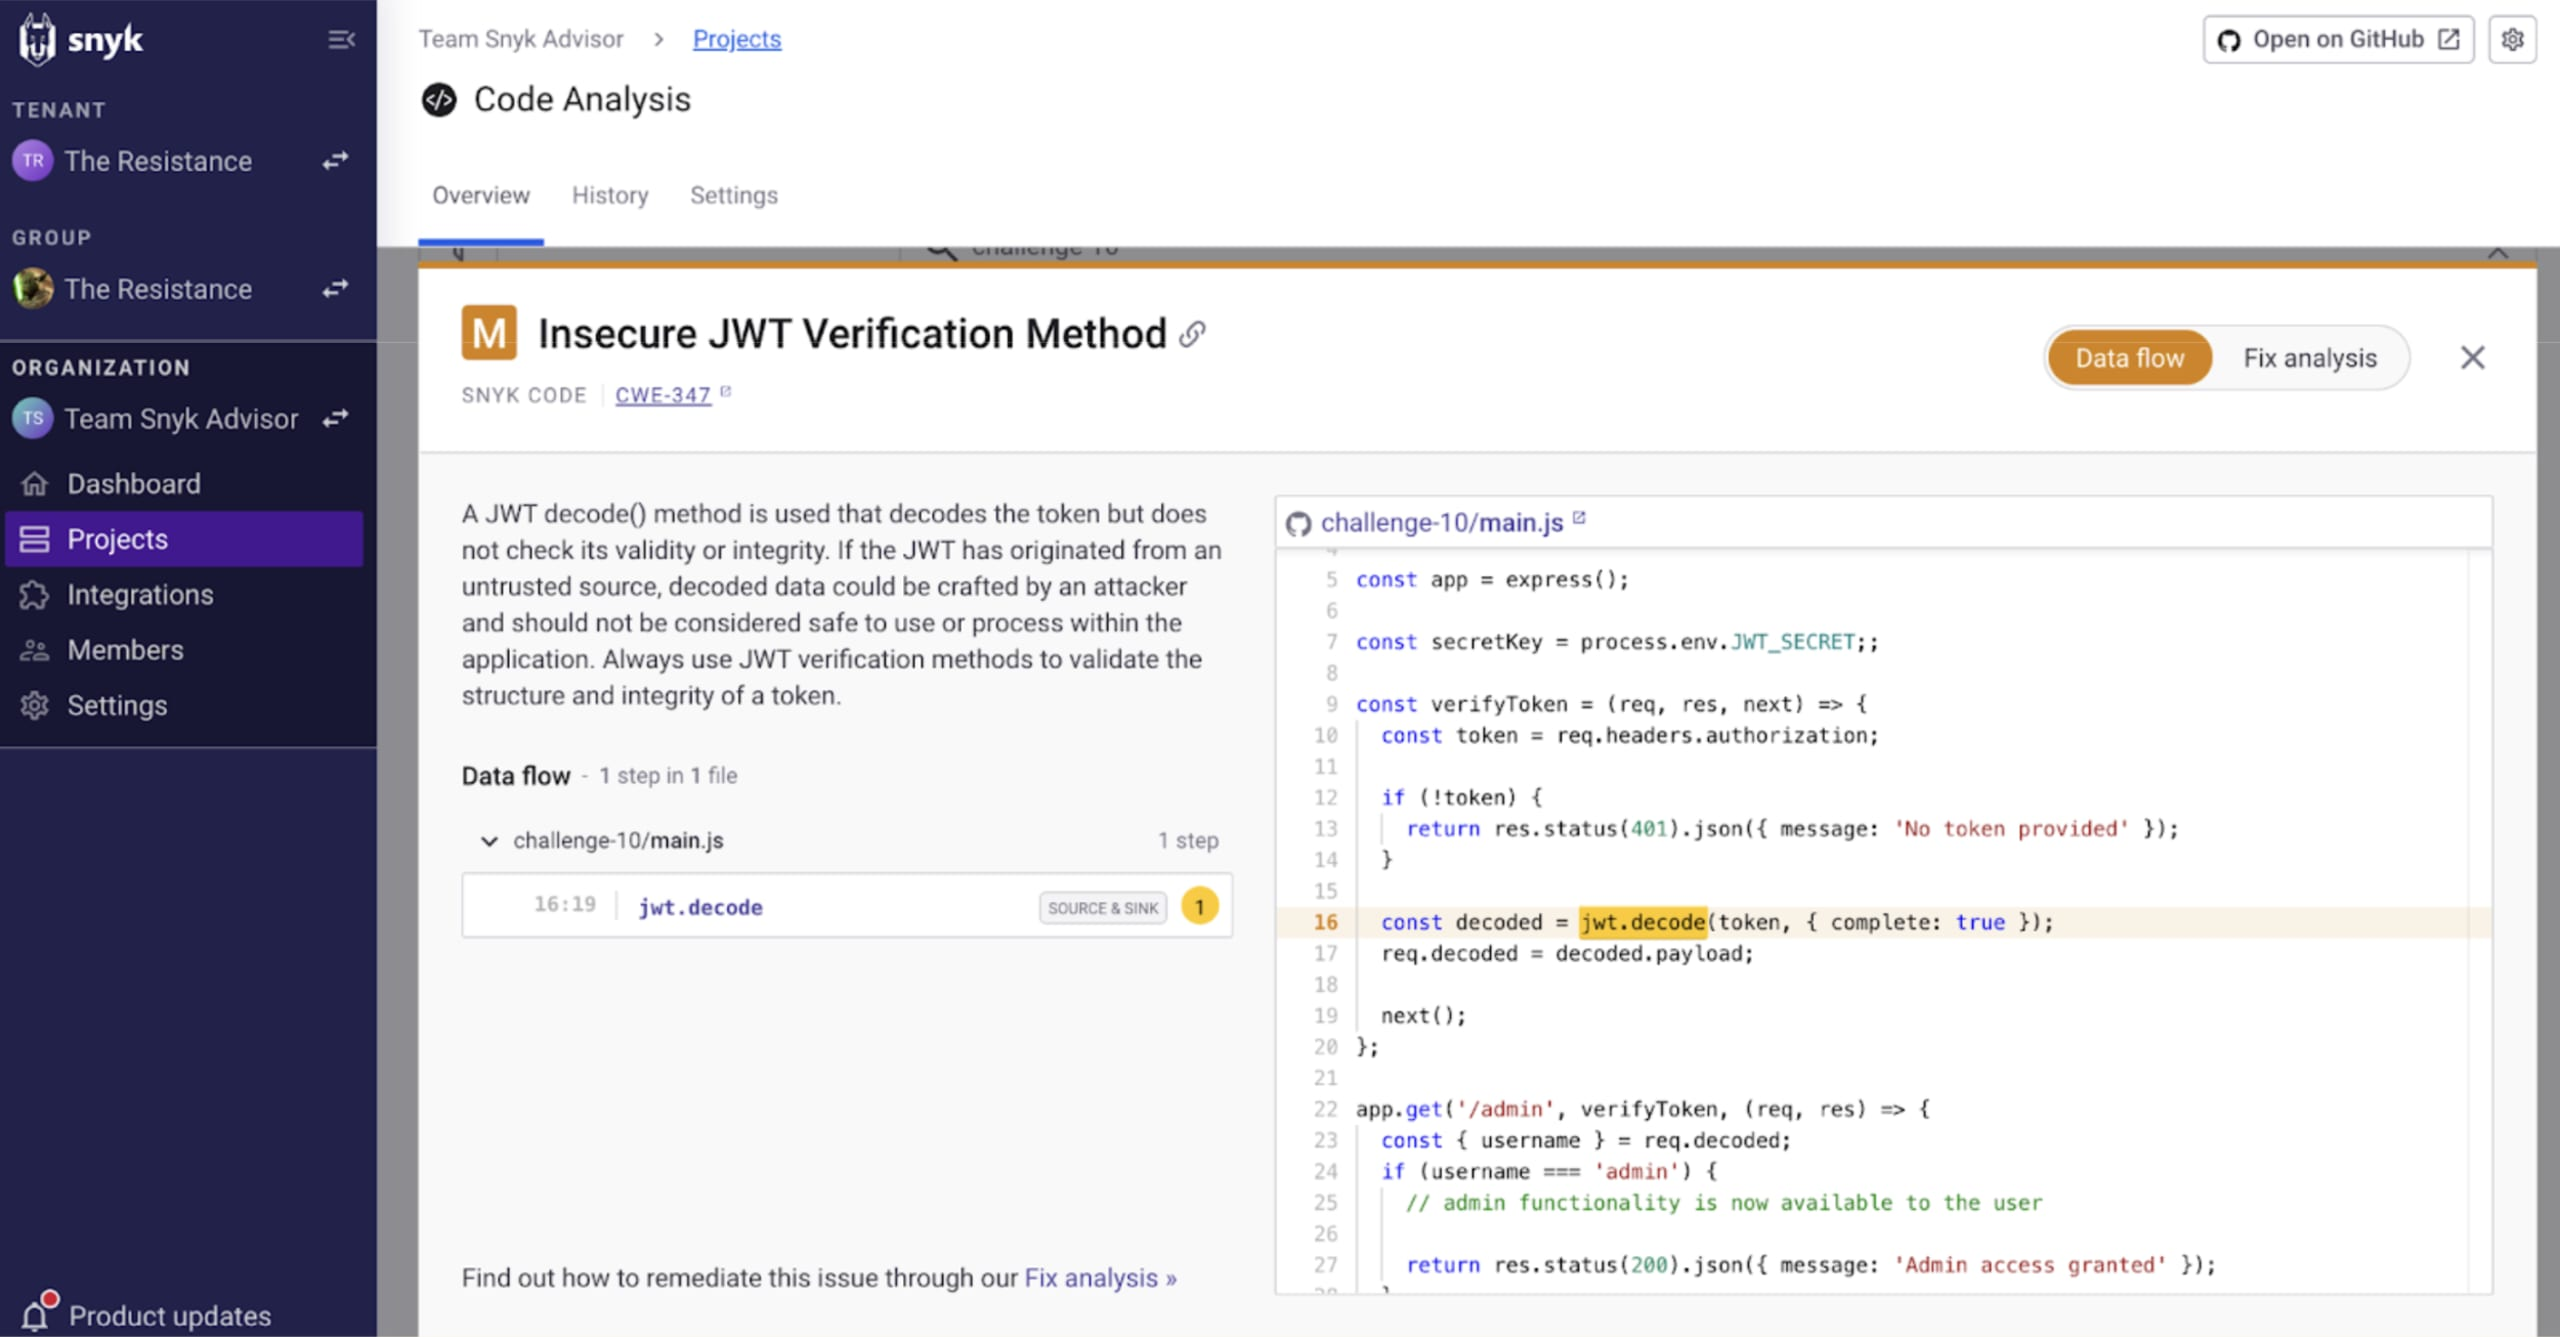Click external link icon beside main.js
Screen dimensions: 2560x1337
pos(1579,518)
